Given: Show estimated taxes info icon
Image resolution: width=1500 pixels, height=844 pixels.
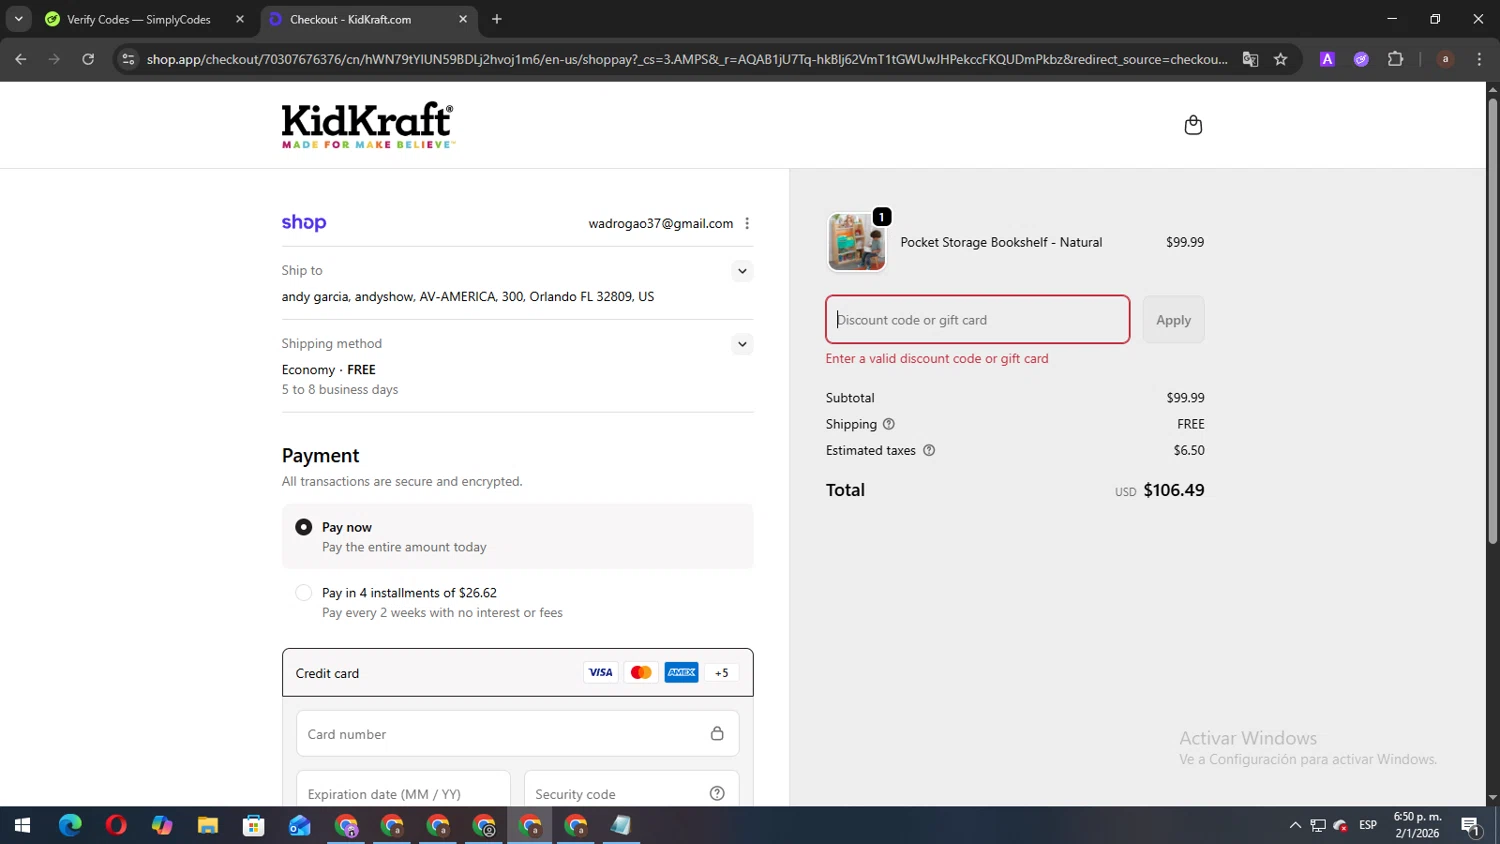Looking at the screenshot, I should 929,450.
